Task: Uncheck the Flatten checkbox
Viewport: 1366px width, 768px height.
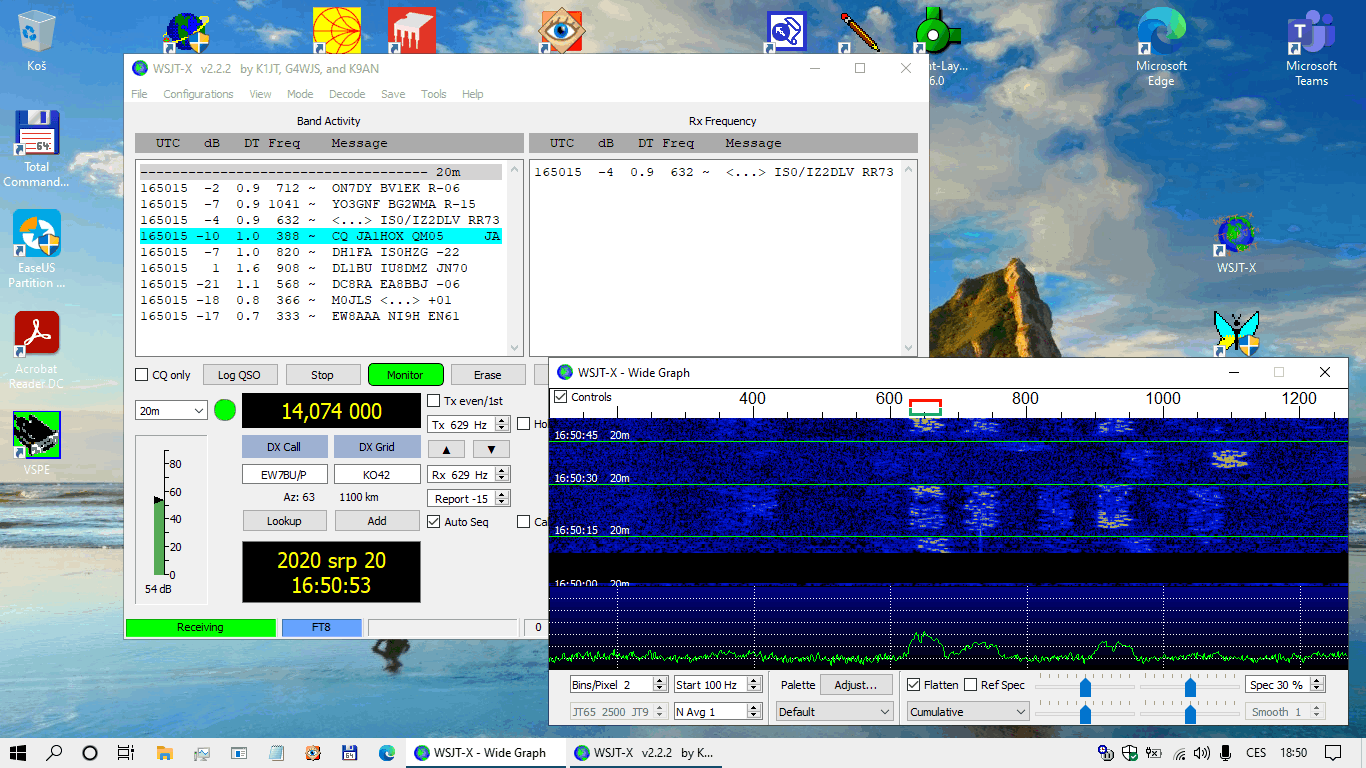Action: (x=914, y=685)
